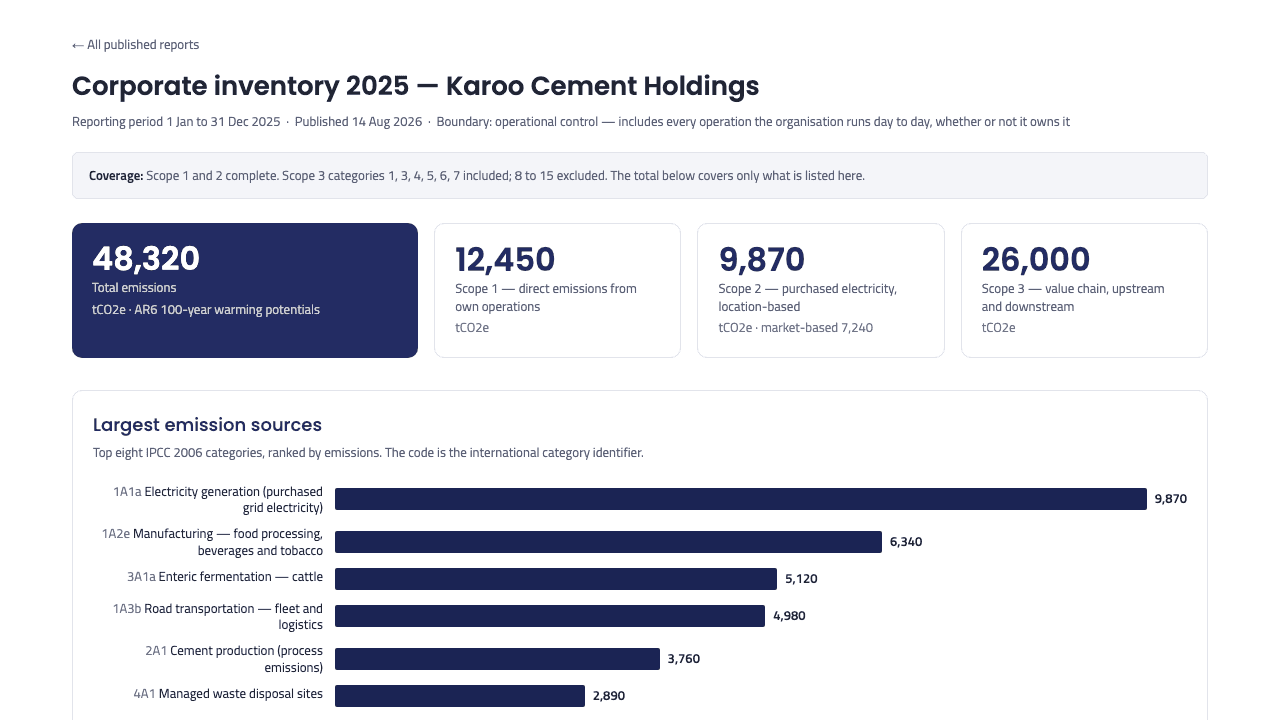
Task: Click the "Largest emission sources" heading
Action: (207, 425)
